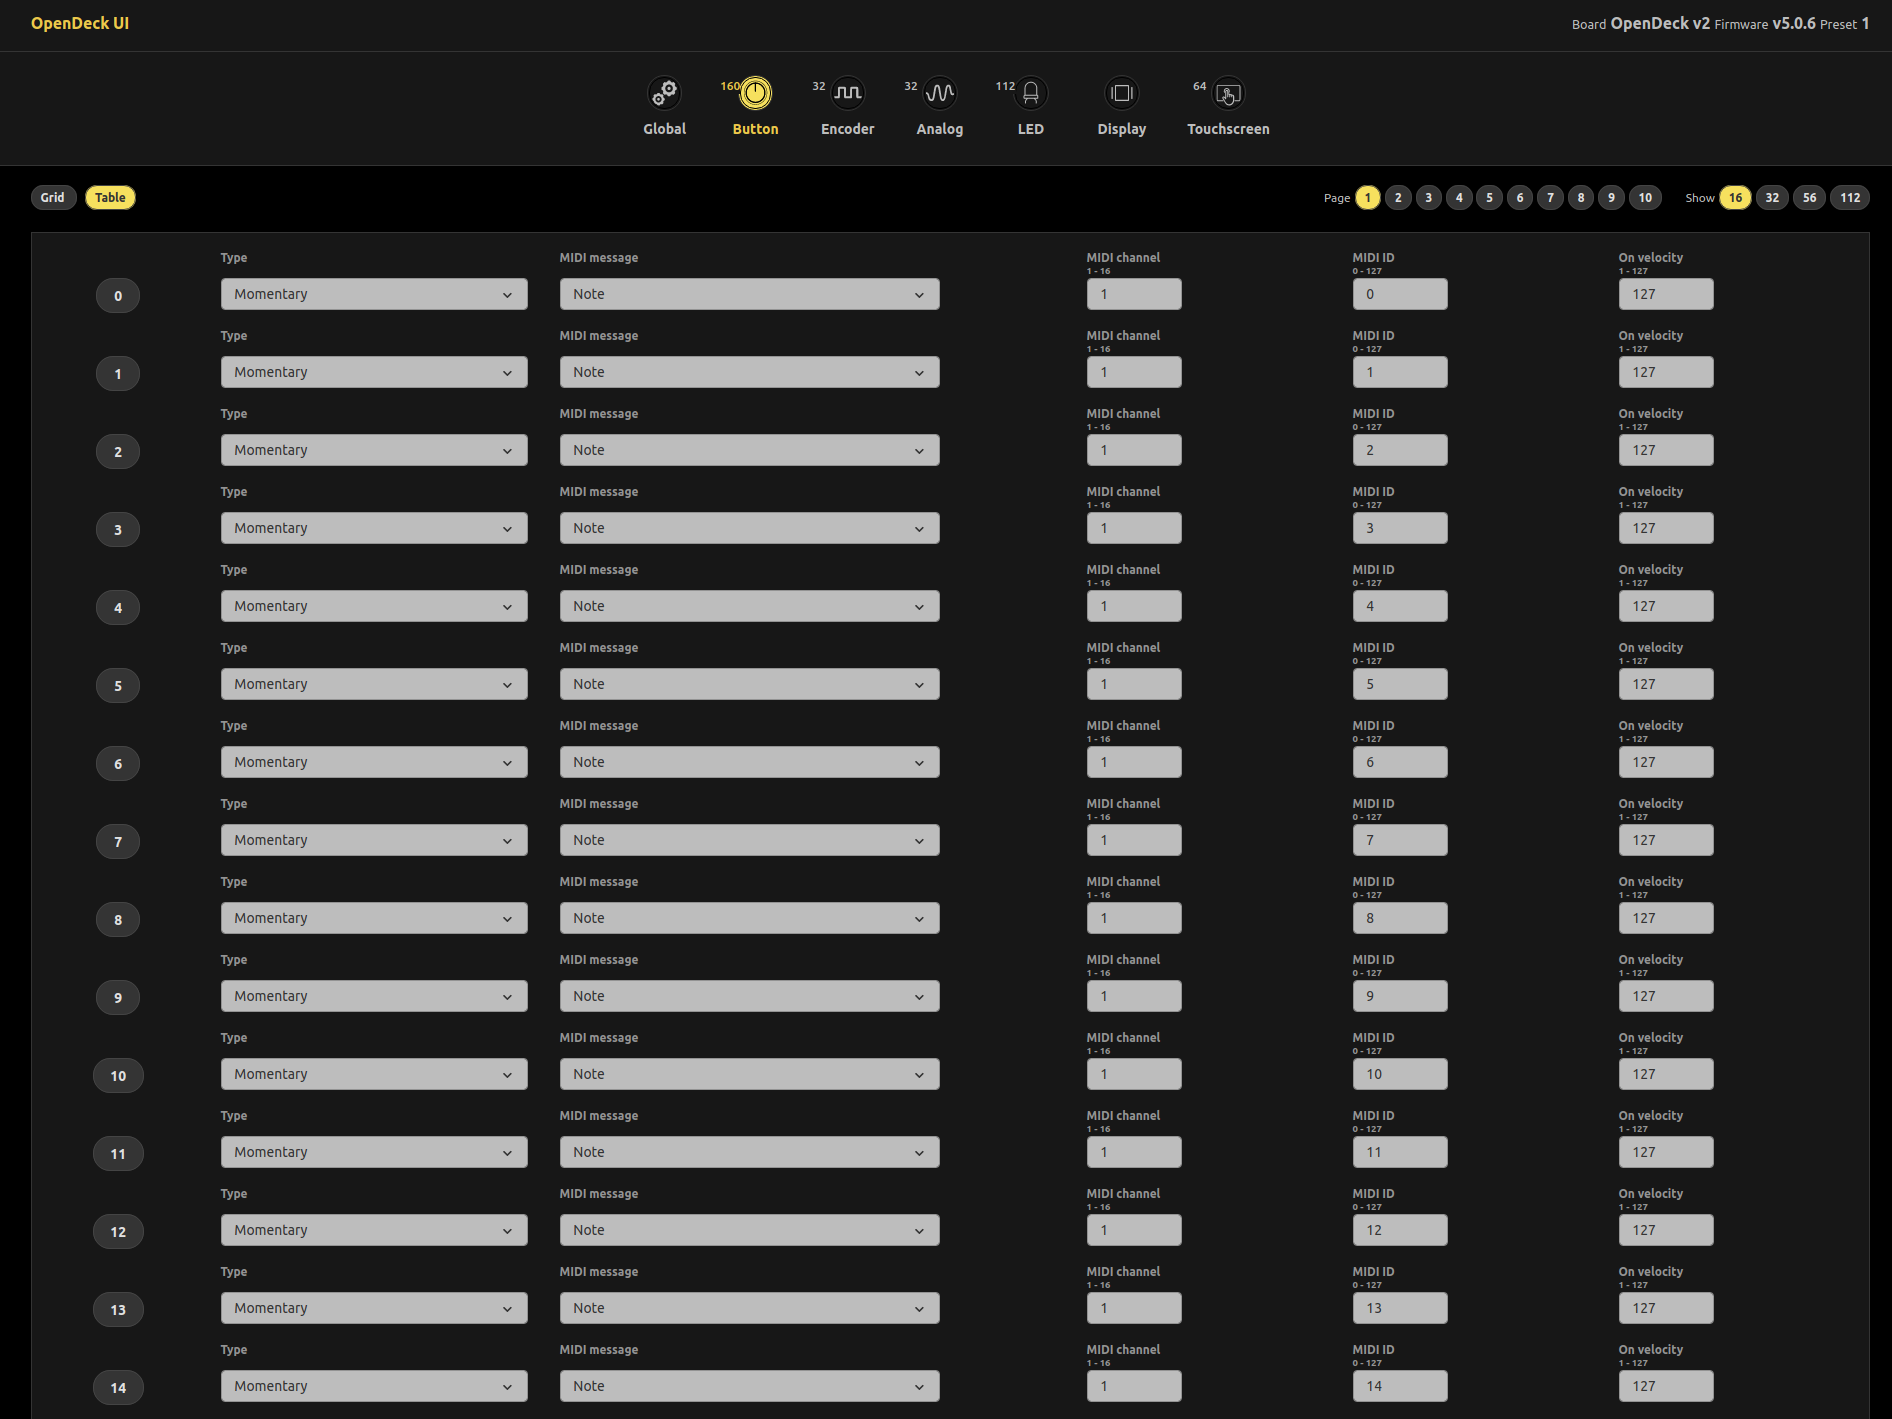The image size is (1892, 1419).
Task: Go to page 9
Action: (1611, 198)
